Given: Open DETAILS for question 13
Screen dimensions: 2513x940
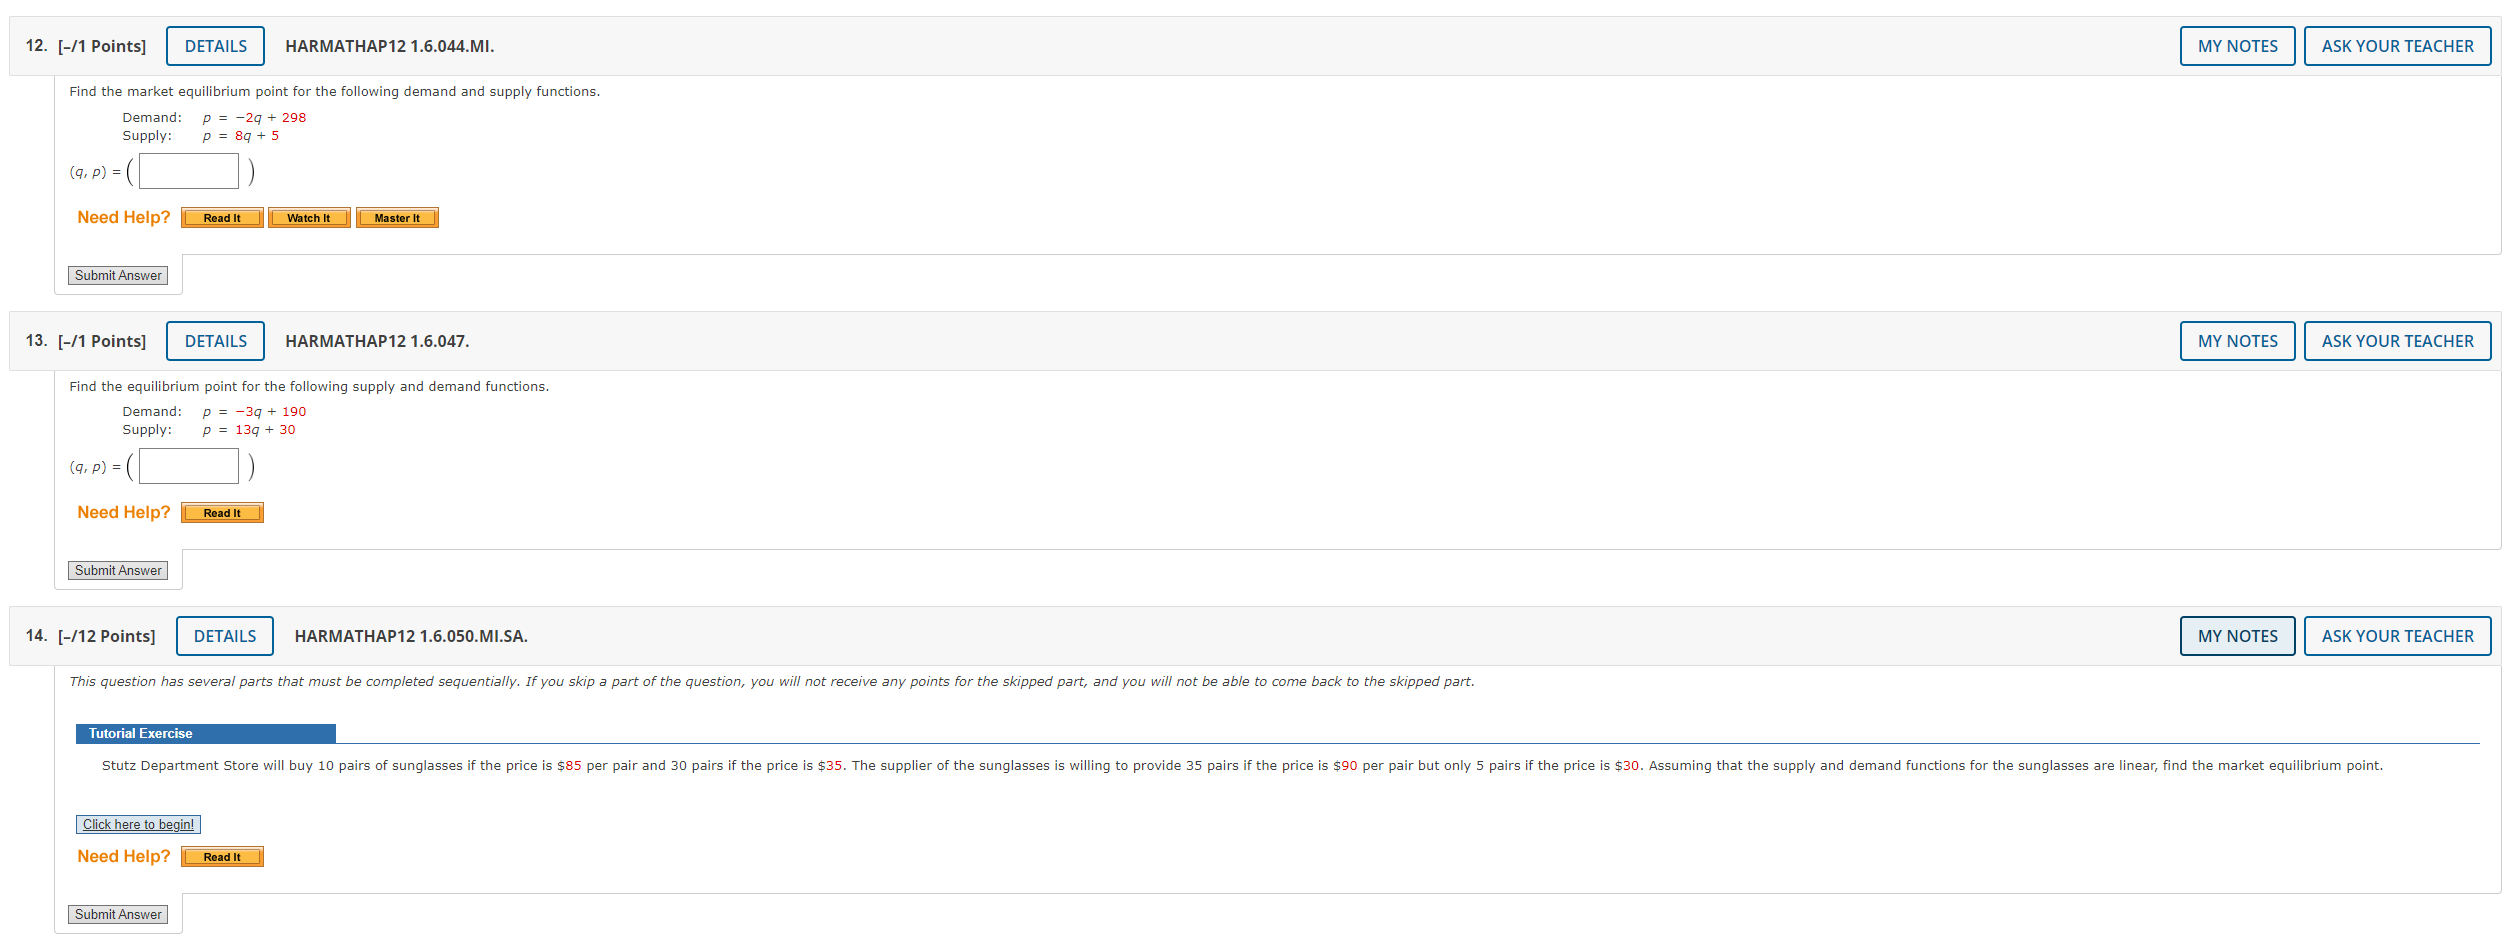Looking at the screenshot, I should (215, 341).
